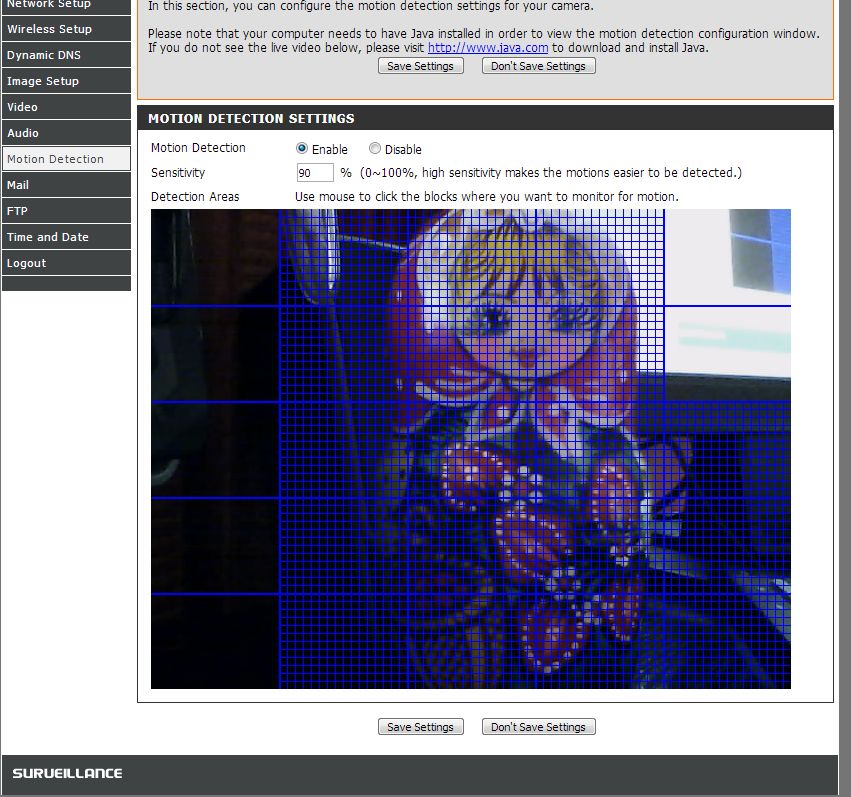Click the top Save Settings button
Viewport: 851px width, 797px height.
tap(421, 66)
